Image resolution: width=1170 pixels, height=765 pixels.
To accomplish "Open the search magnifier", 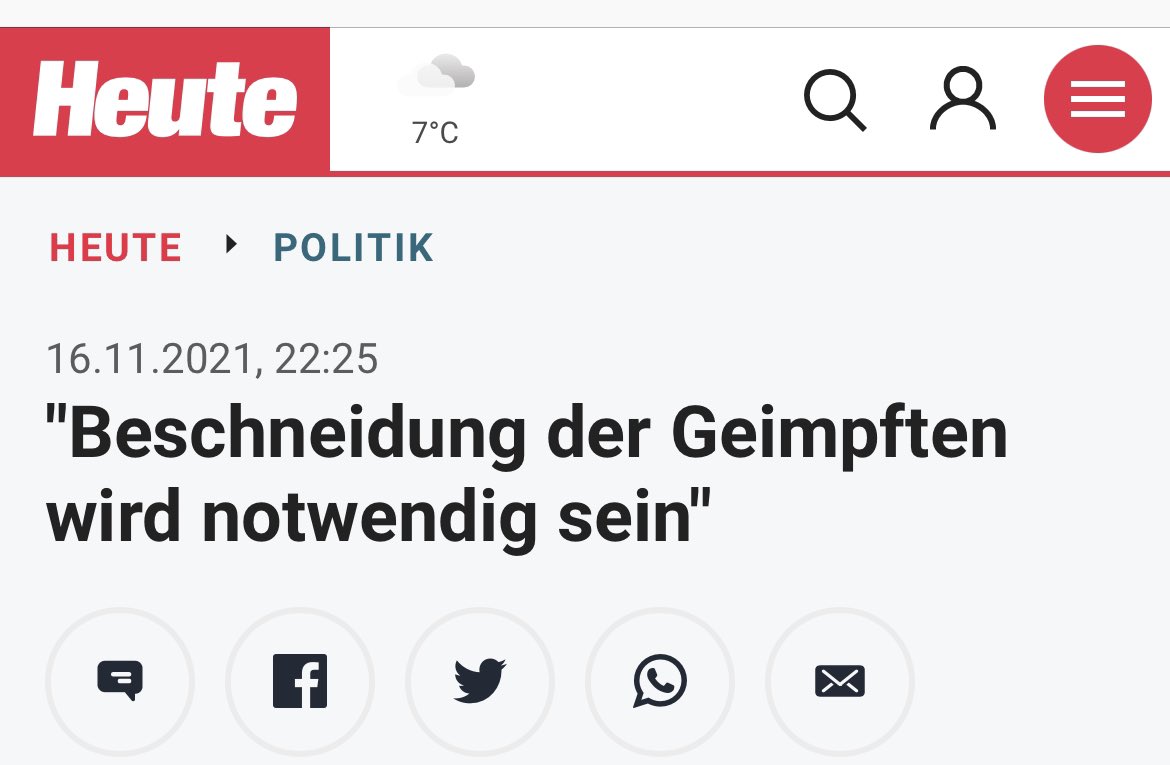I will click(834, 101).
